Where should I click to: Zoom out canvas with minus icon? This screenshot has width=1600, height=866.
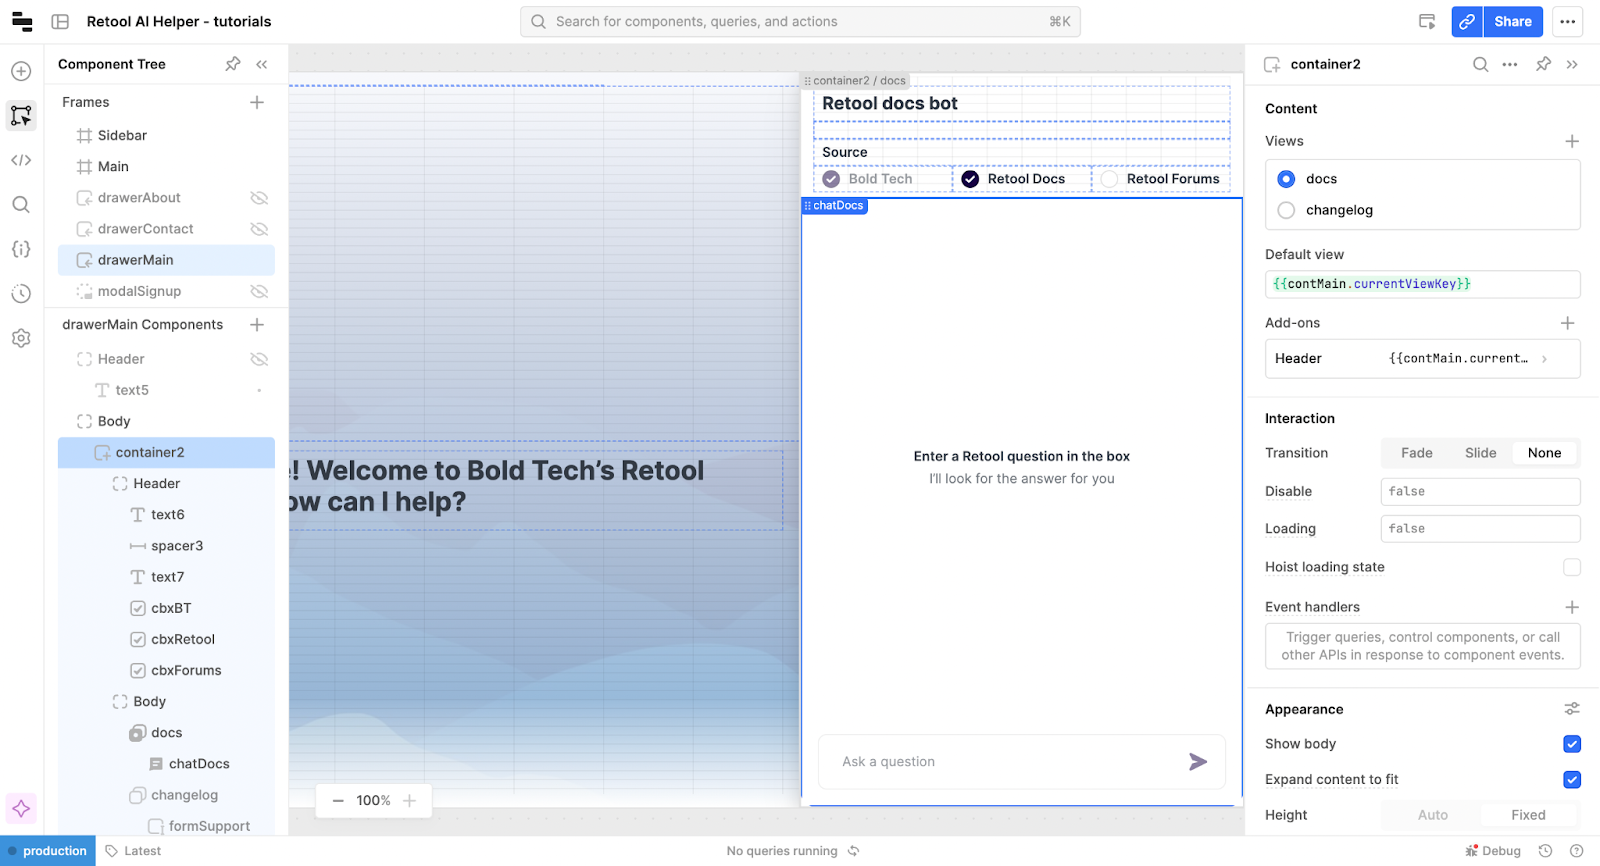[338, 801]
